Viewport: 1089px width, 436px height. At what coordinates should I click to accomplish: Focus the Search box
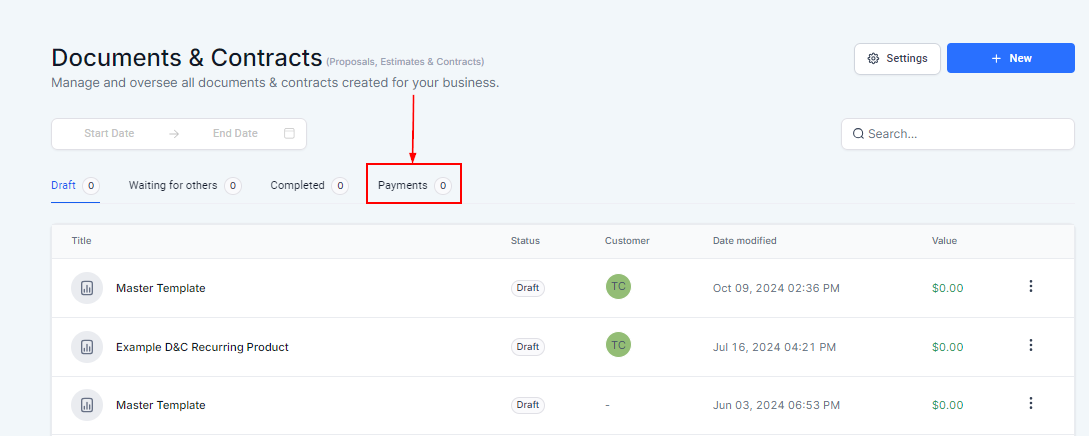(x=958, y=134)
